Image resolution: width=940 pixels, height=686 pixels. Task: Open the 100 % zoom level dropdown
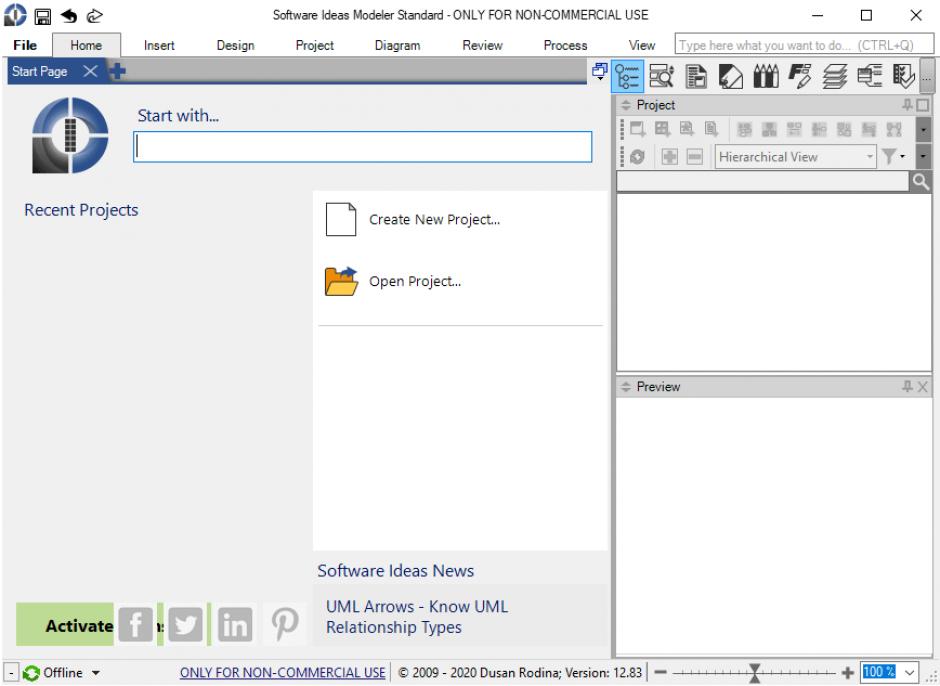pyautogui.click(x=909, y=673)
